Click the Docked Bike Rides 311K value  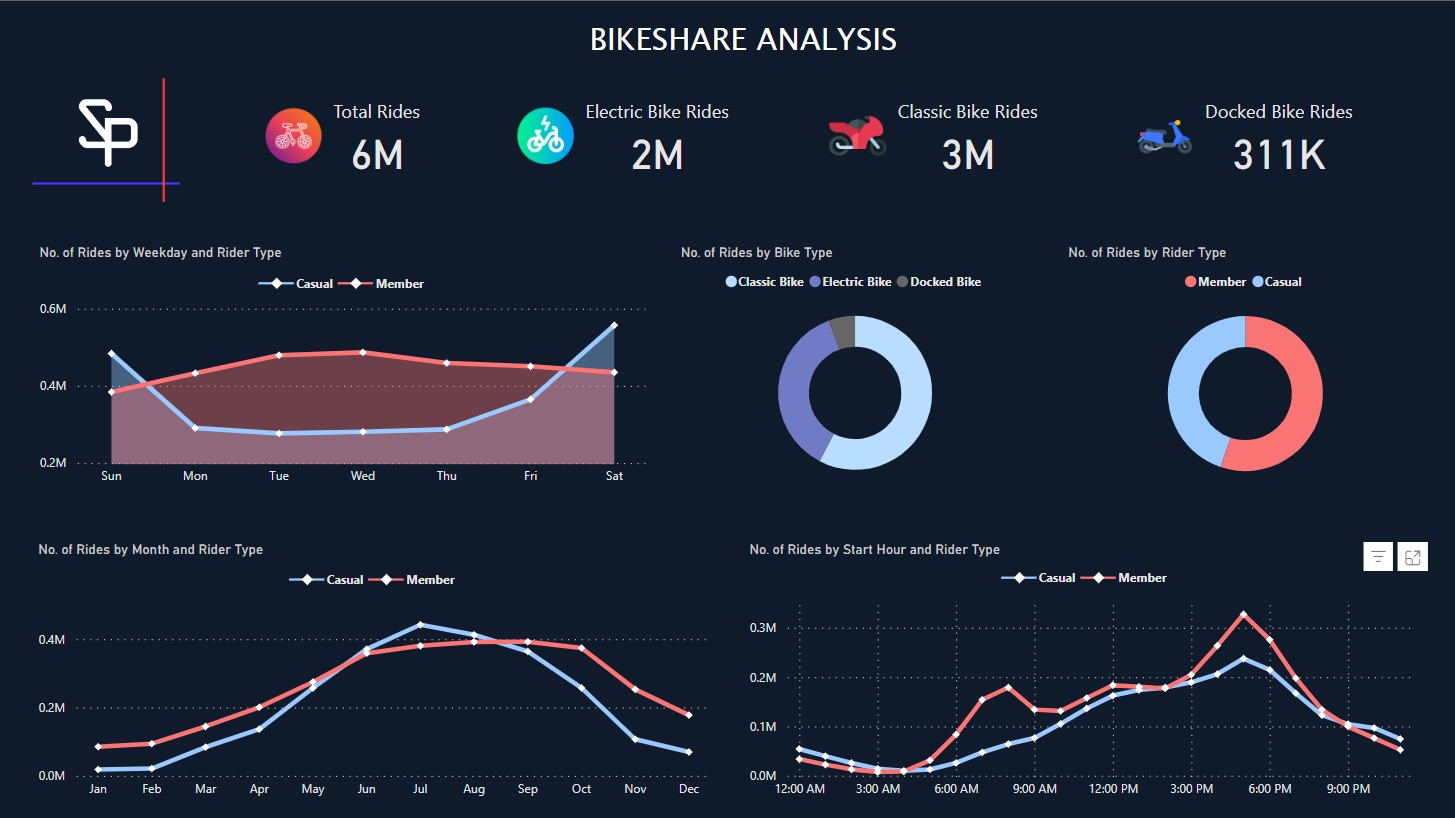pos(1279,155)
